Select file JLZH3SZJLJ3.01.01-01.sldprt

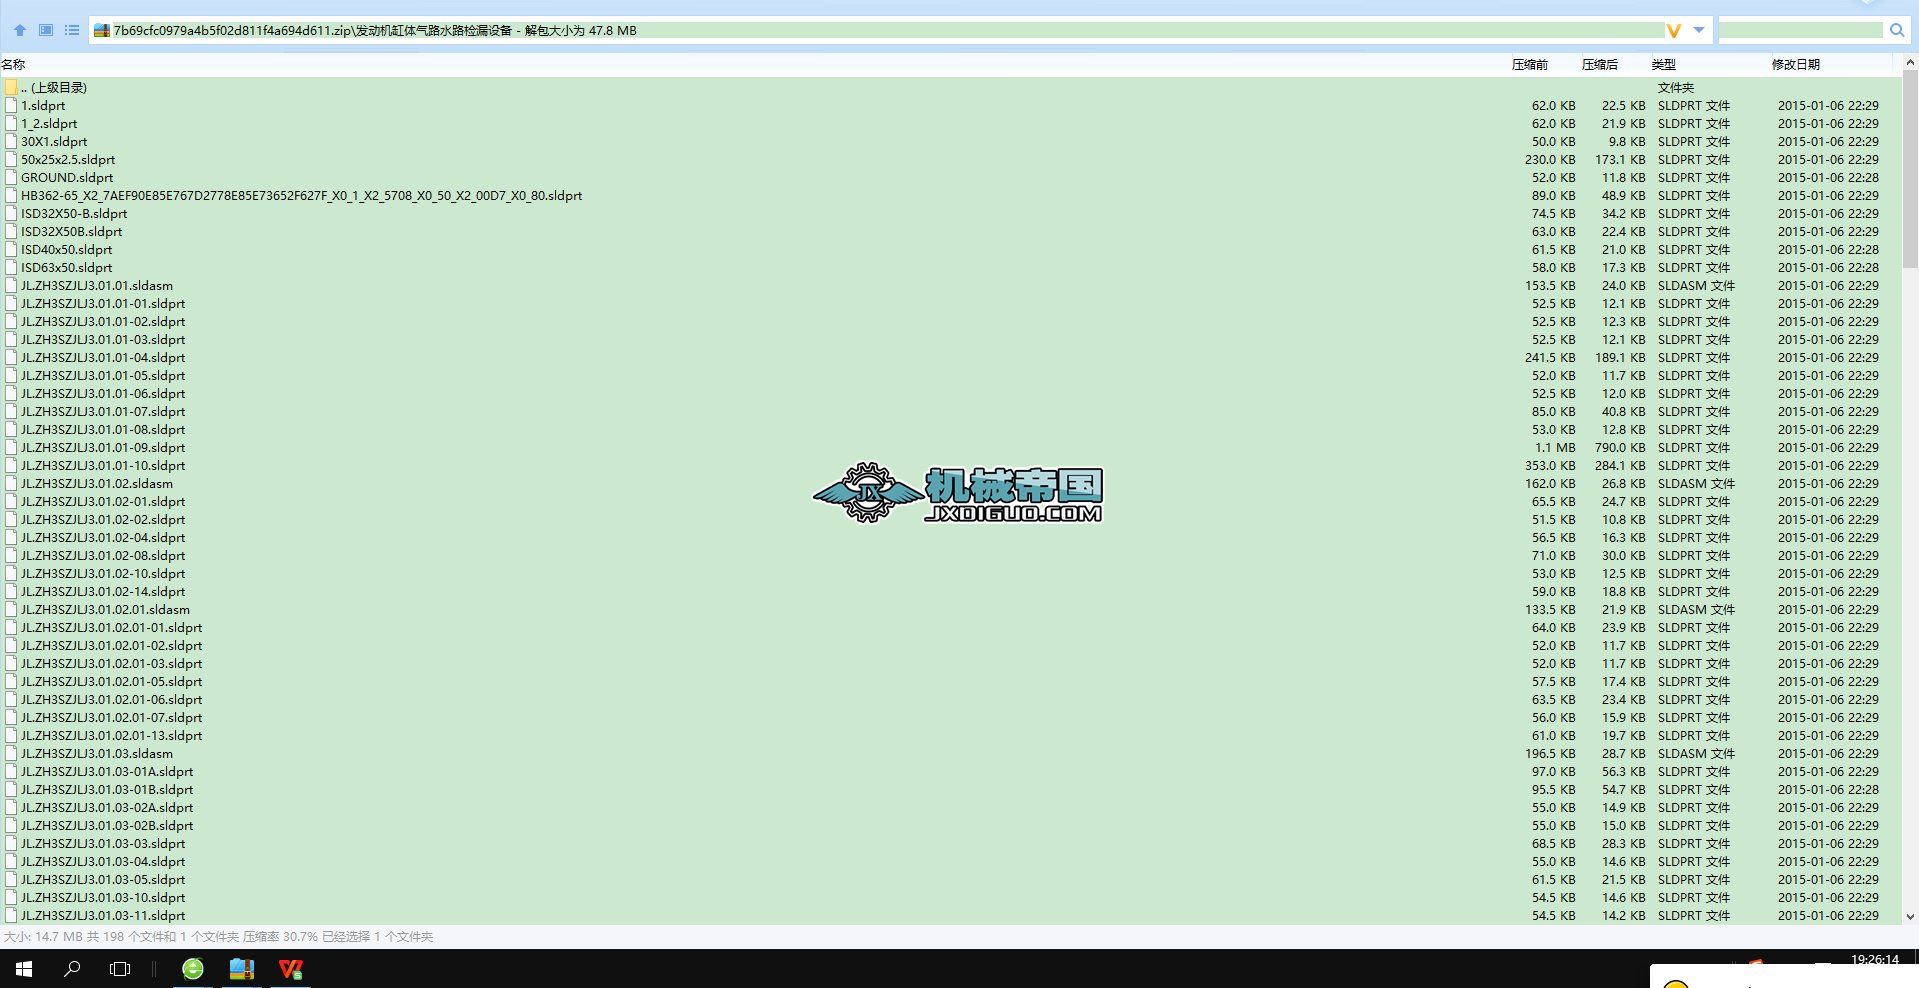(103, 304)
